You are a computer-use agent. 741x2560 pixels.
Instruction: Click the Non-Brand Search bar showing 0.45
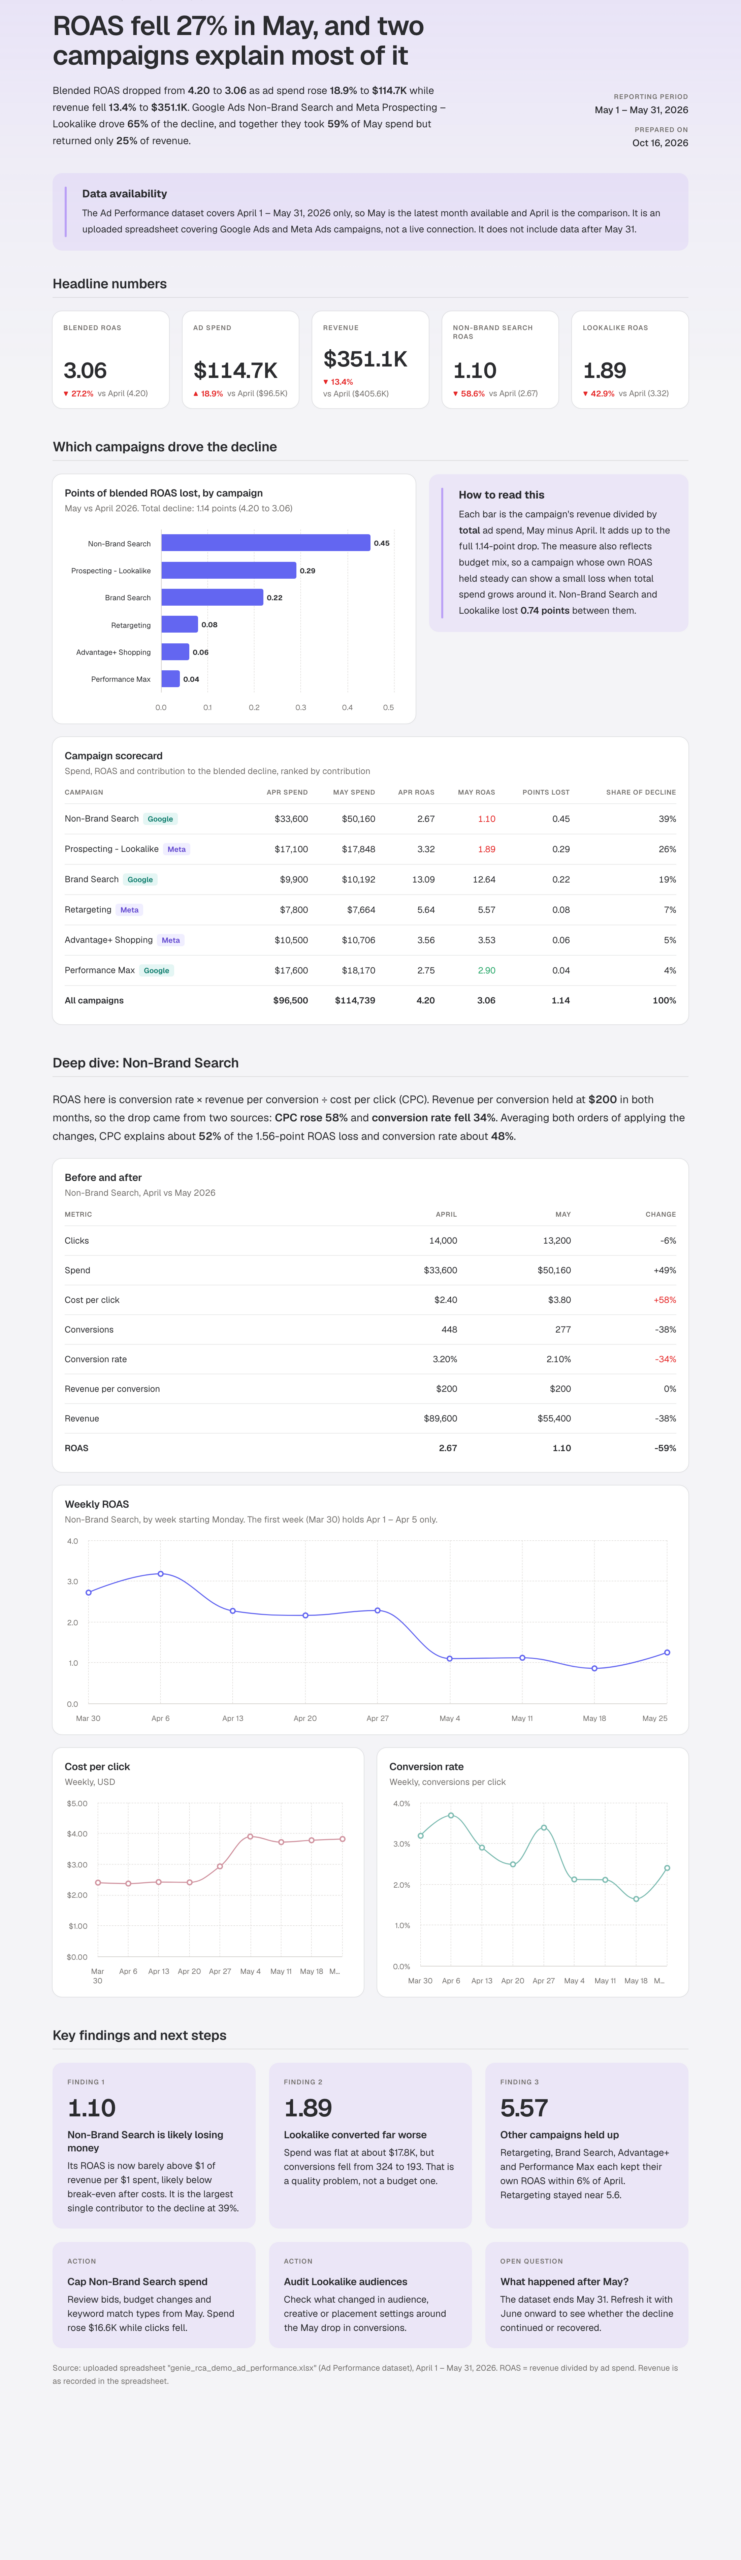coord(266,543)
